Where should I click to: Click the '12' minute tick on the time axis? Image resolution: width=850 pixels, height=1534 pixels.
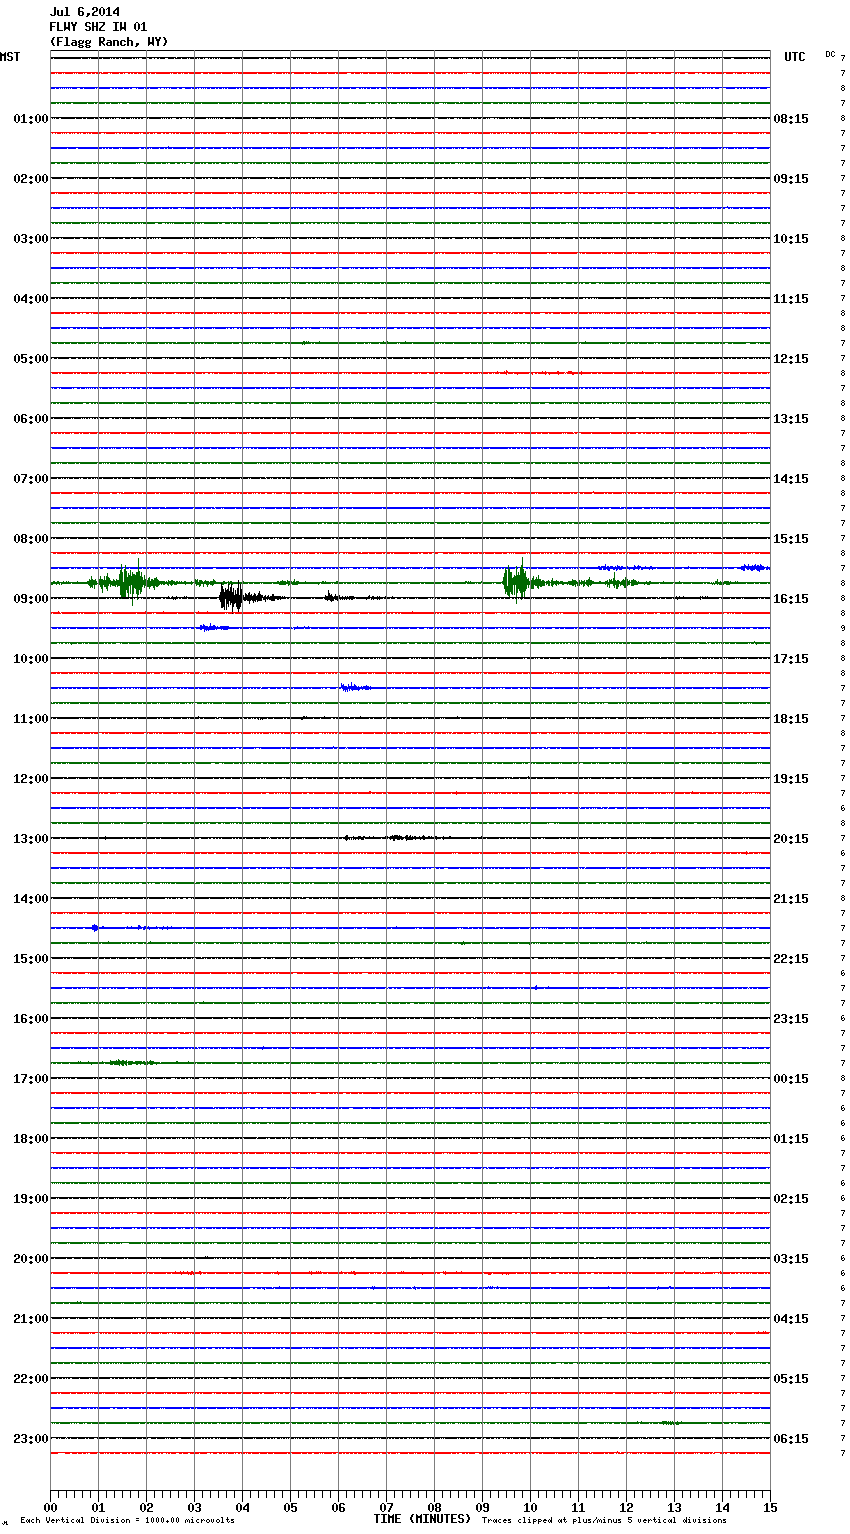coord(626,1507)
